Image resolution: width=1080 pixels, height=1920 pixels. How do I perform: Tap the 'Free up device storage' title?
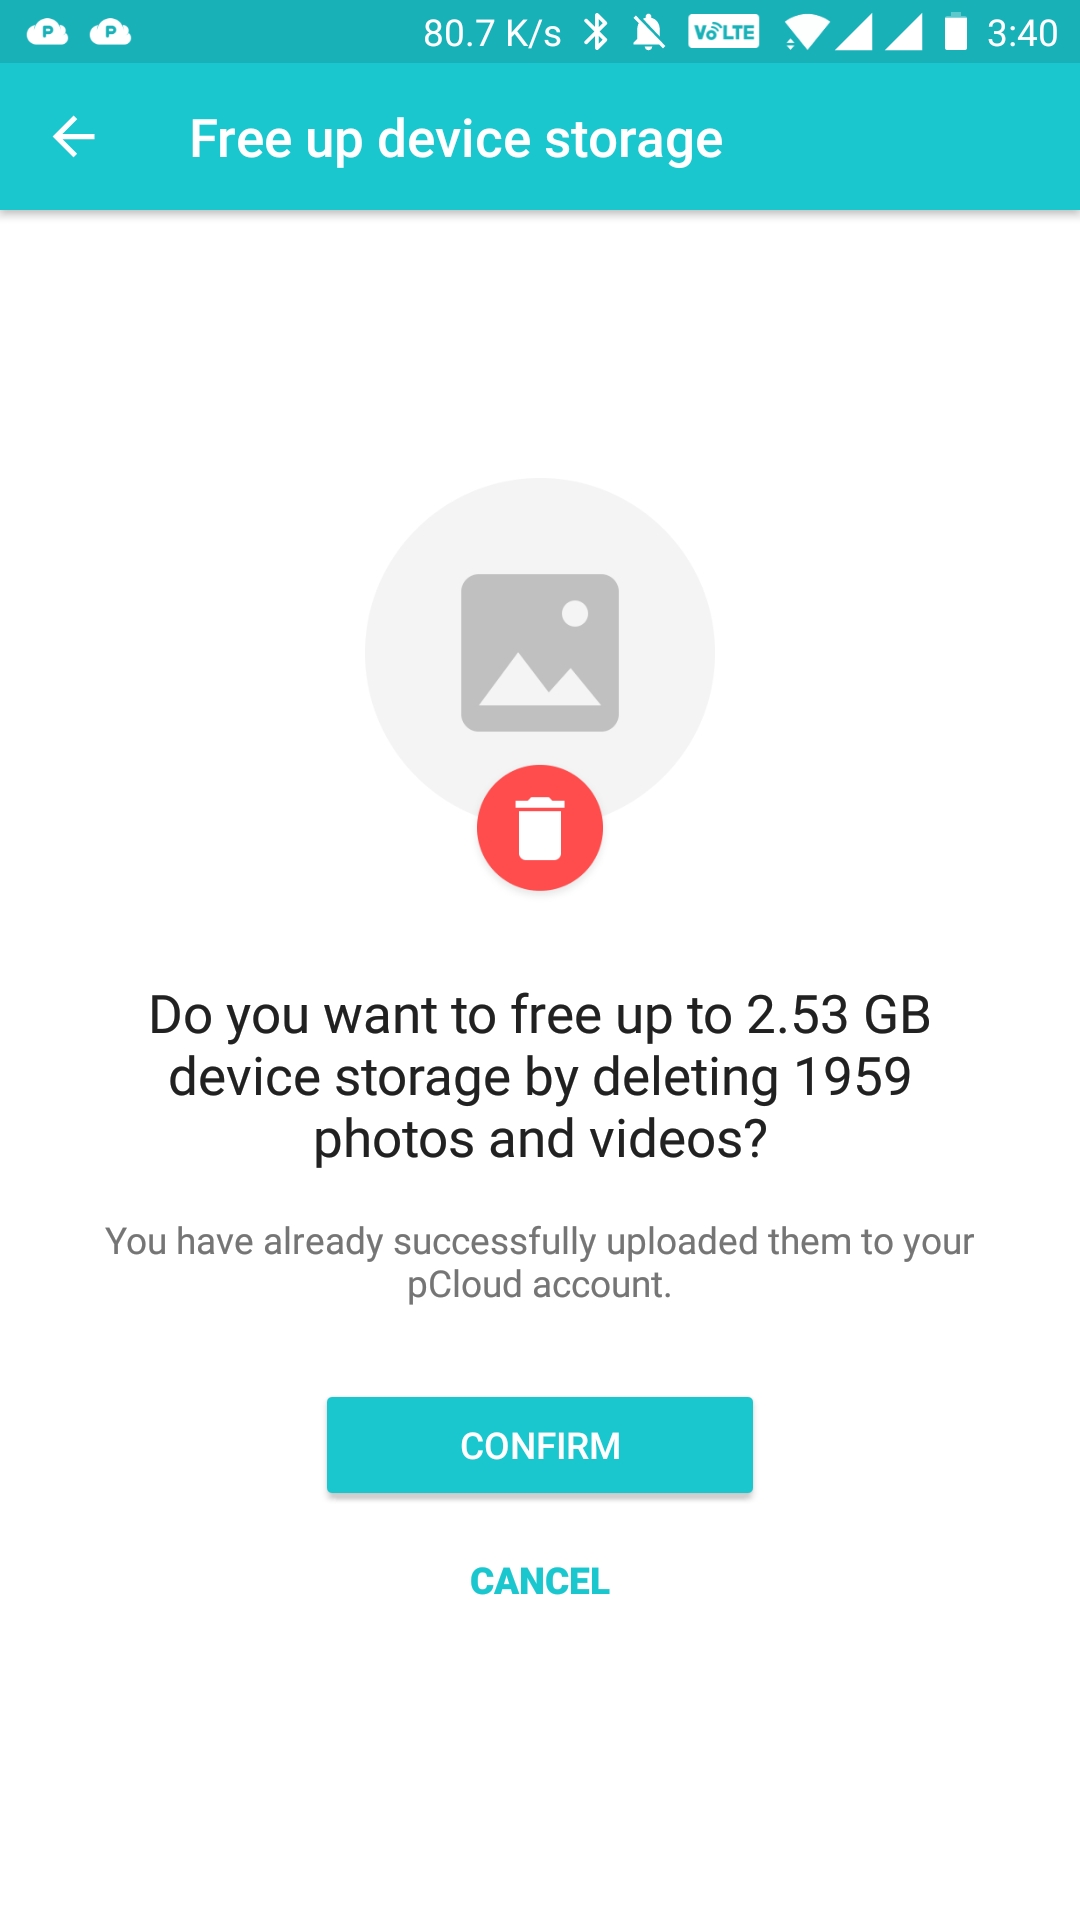456,138
